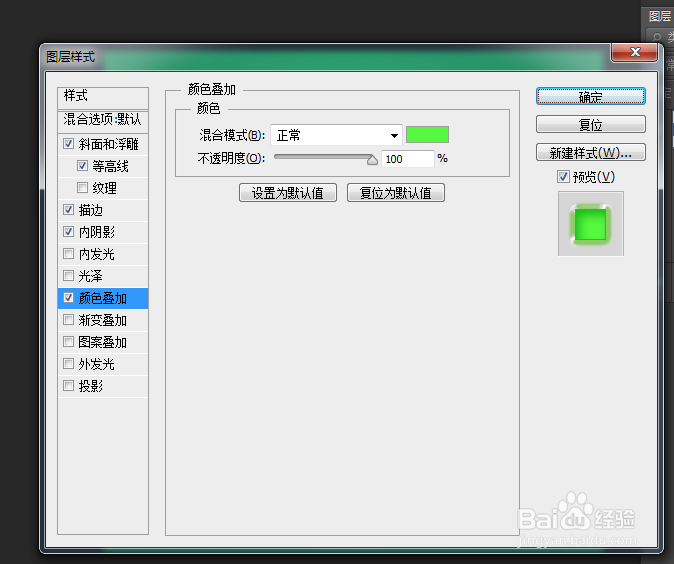Open the 图案叠加 settings row

[103, 342]
